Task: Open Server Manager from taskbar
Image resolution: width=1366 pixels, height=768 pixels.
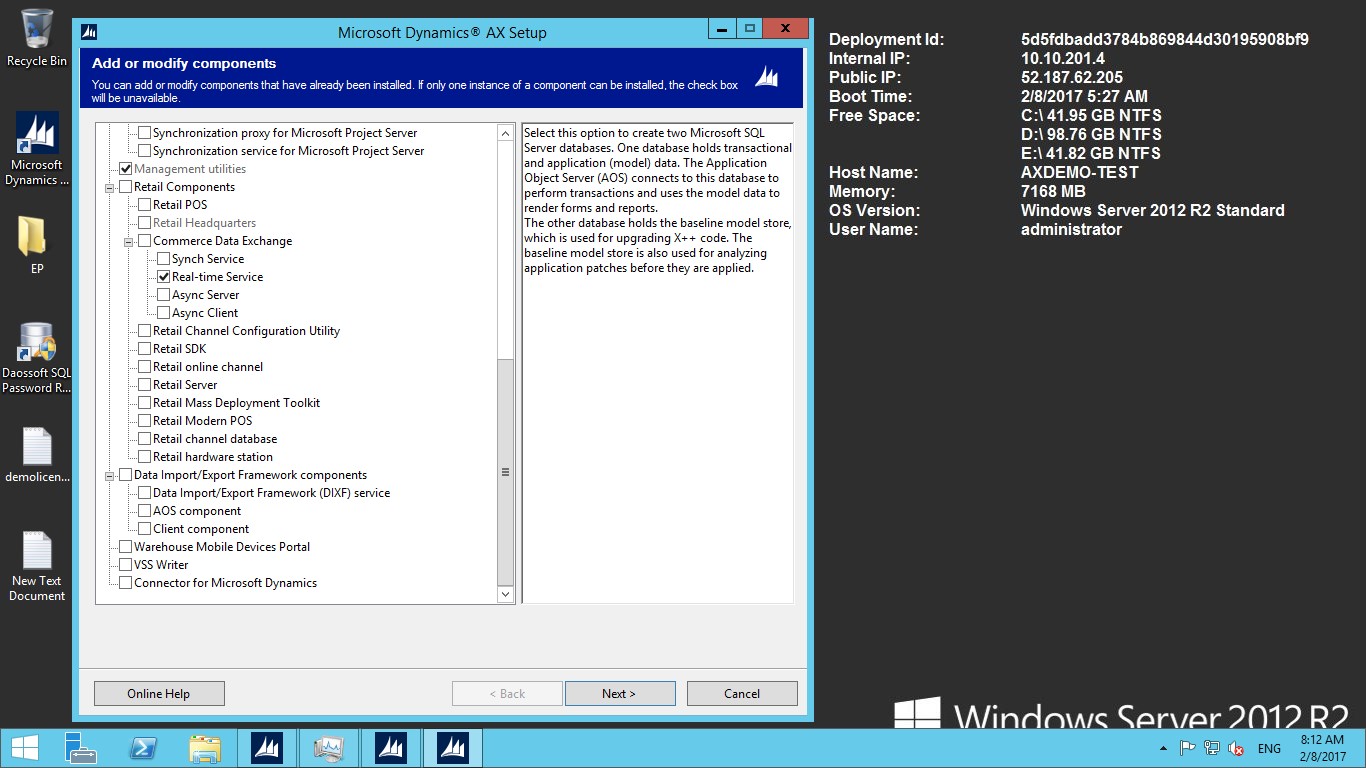Action: (x=81, y=748)
